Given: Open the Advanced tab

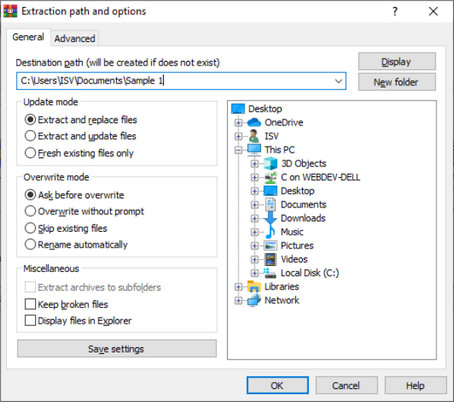Looking at the screenshot, I should pos(75,39).
